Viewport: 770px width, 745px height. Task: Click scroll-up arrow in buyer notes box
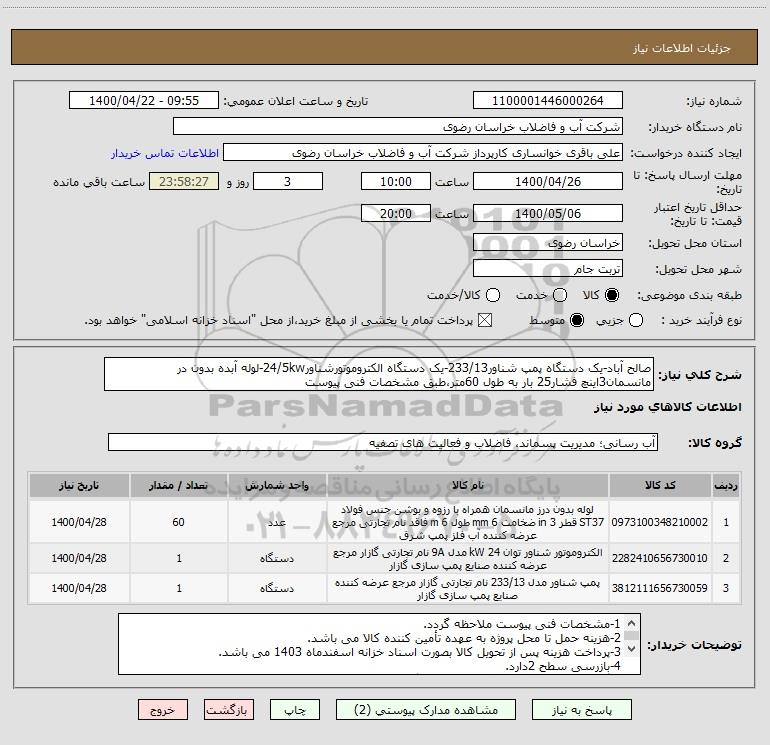632,624
